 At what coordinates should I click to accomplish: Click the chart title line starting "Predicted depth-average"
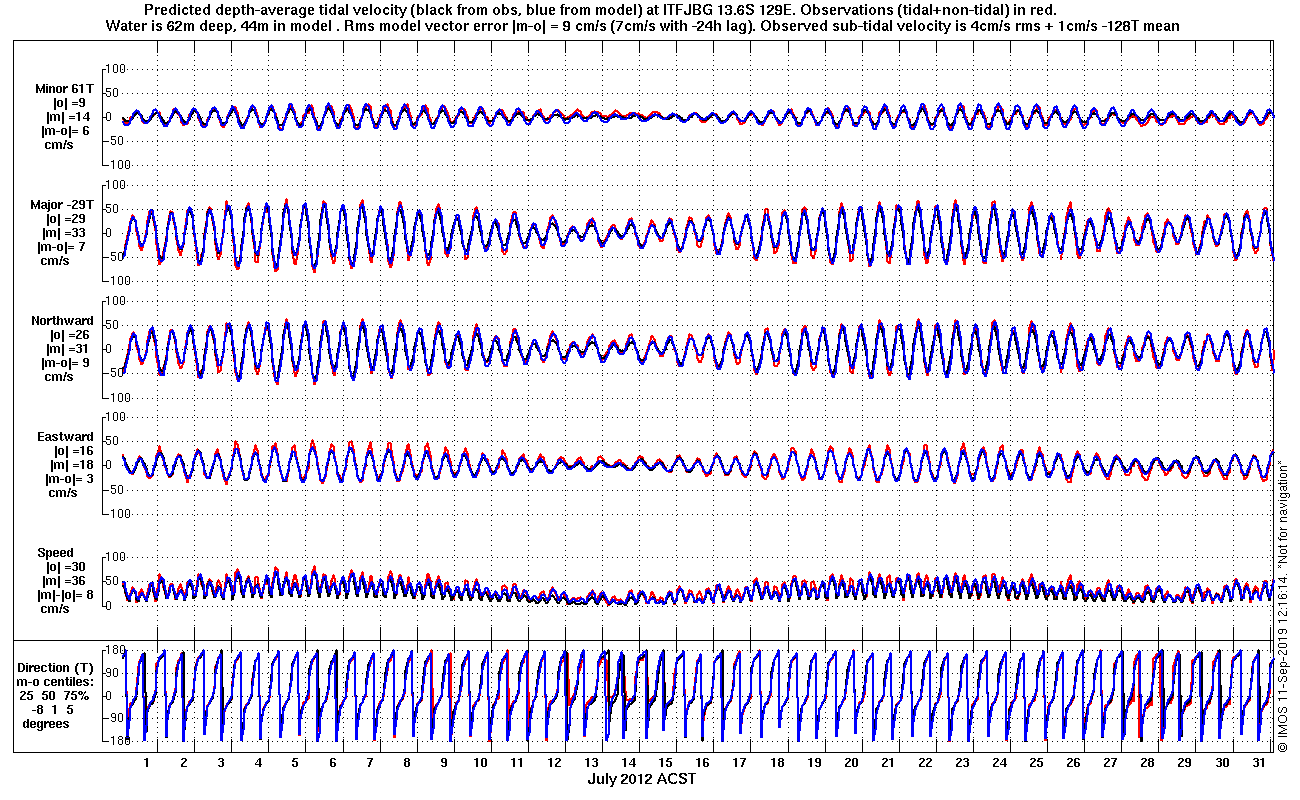[601, 9]
